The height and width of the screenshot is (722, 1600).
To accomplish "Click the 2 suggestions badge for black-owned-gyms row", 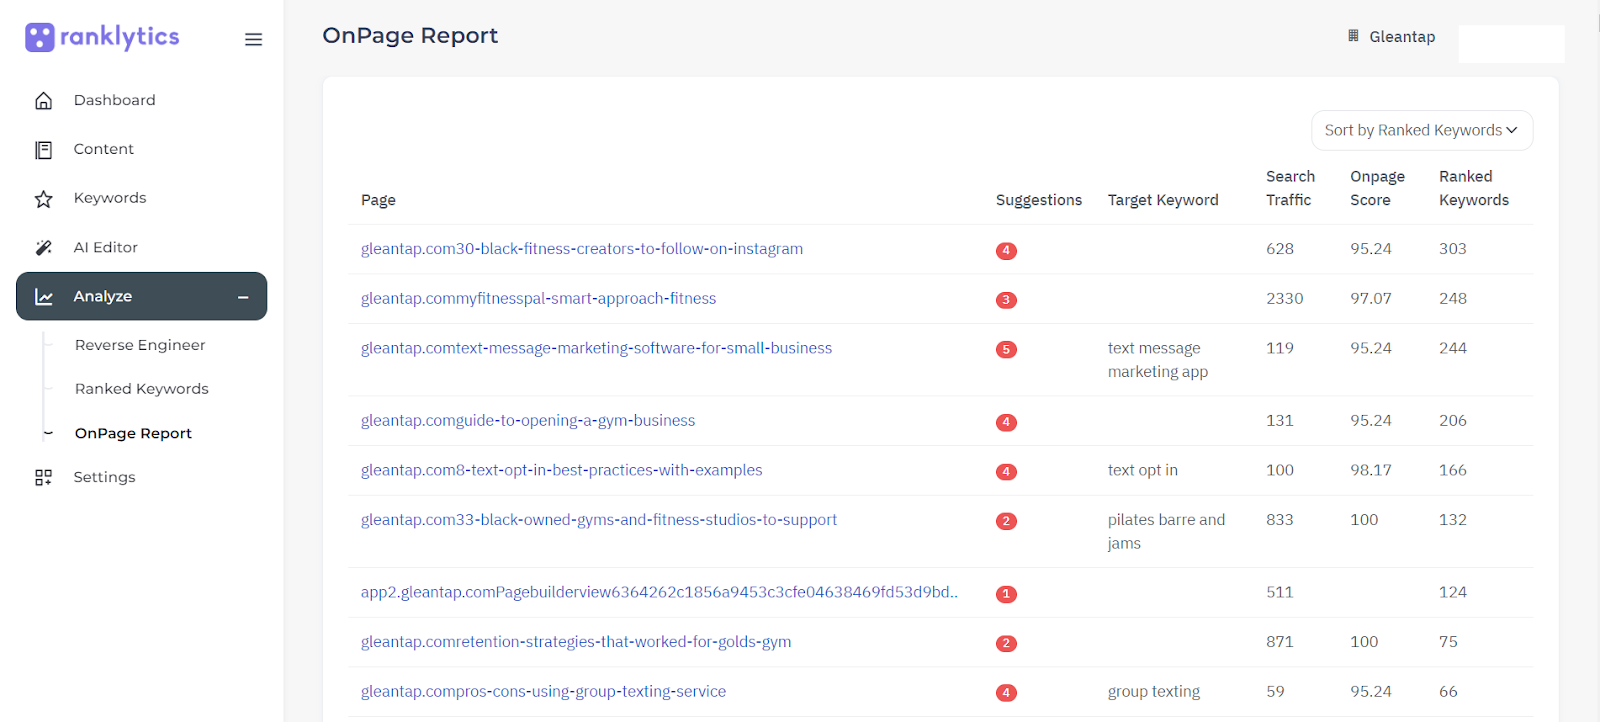I will point(1006,521).
